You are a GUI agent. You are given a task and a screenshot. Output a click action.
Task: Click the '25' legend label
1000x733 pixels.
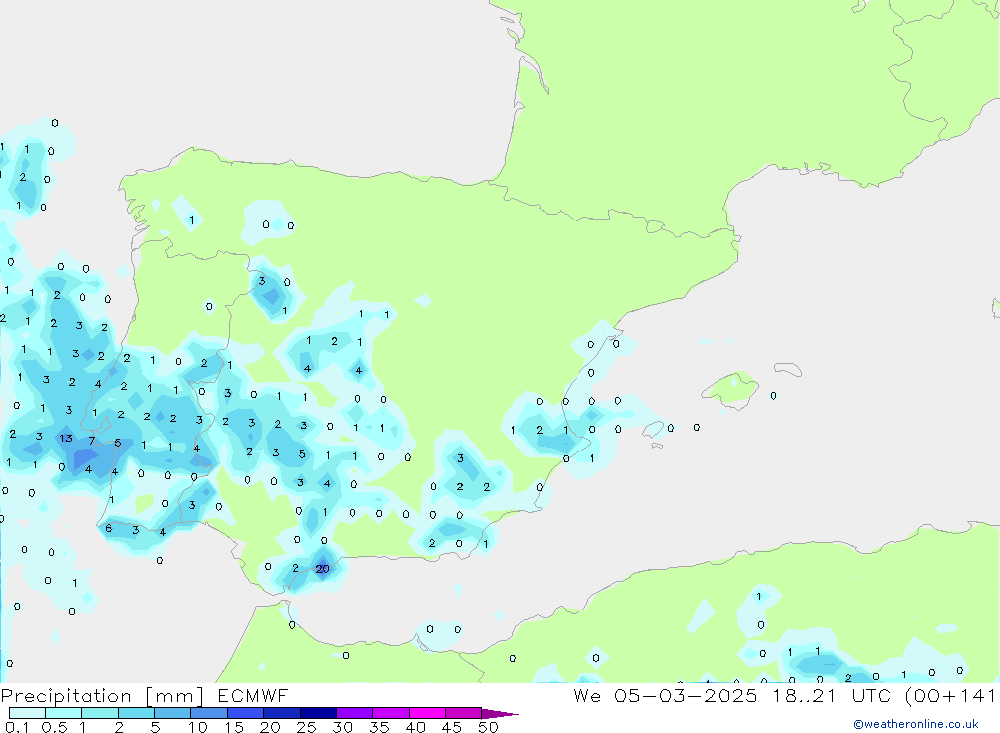[x=306, y=727]
